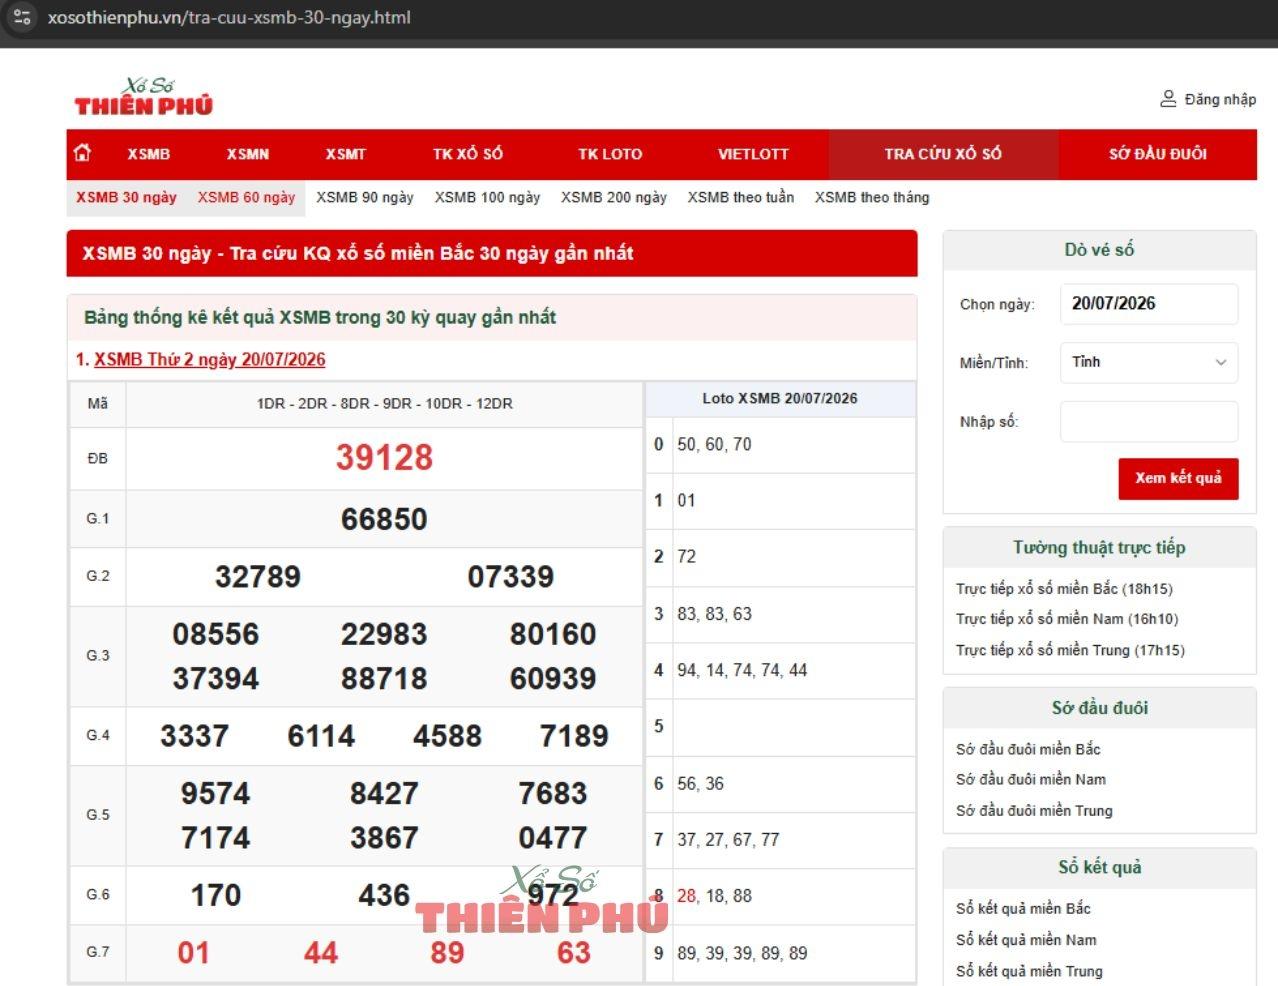Select the XSMB 100 ngày tab
This screenshot has height=986, width=1278.
click(x=487, y=197)
